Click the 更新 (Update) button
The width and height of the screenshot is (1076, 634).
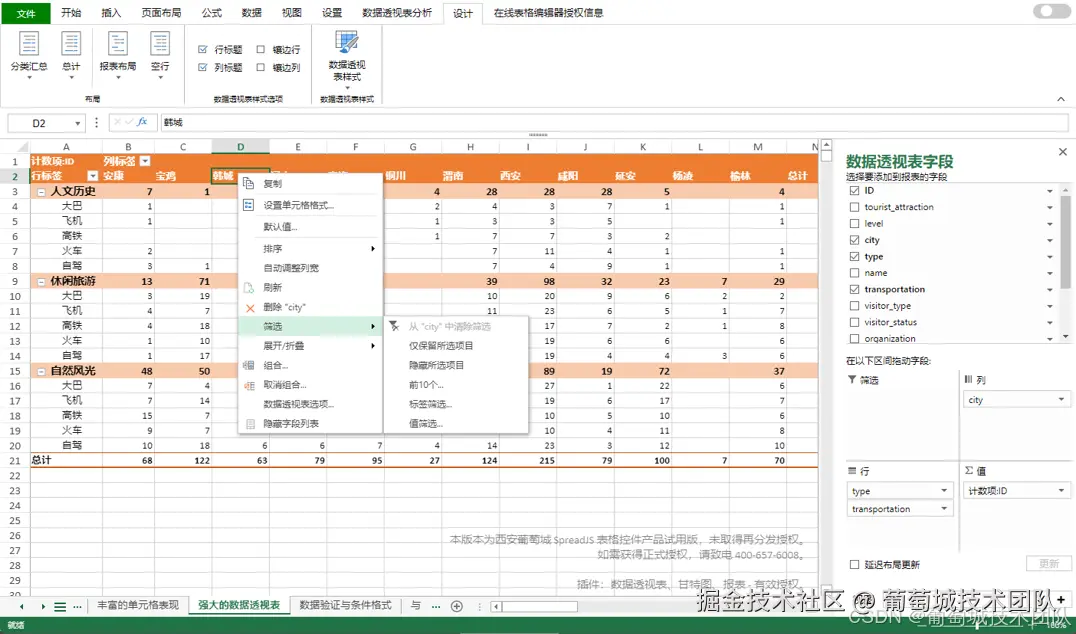click(x=1048, y=564)
